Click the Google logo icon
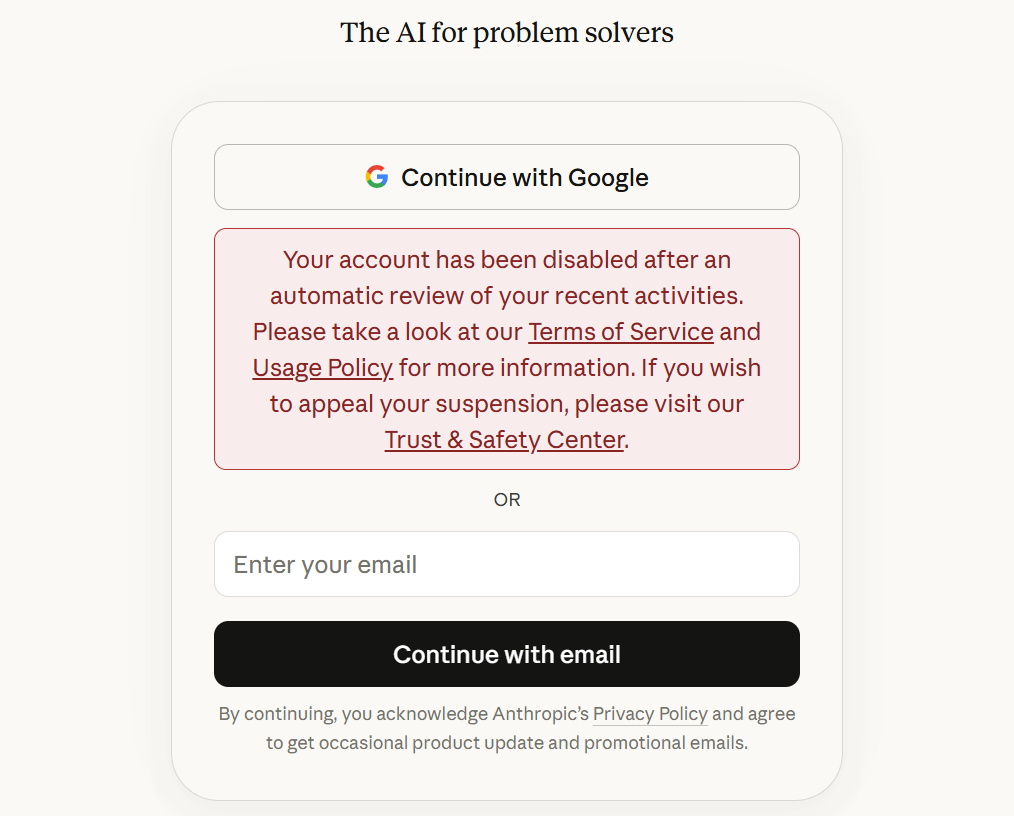The width and height of the screenshot is (1014, 816). coord(376,177)
